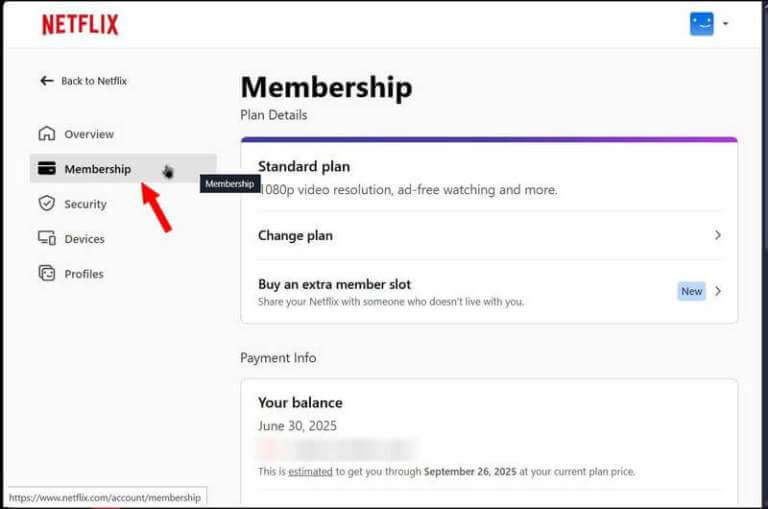Open the Change plan row
The width and height of the screenshot is (768, 509).
click(489, 236)
